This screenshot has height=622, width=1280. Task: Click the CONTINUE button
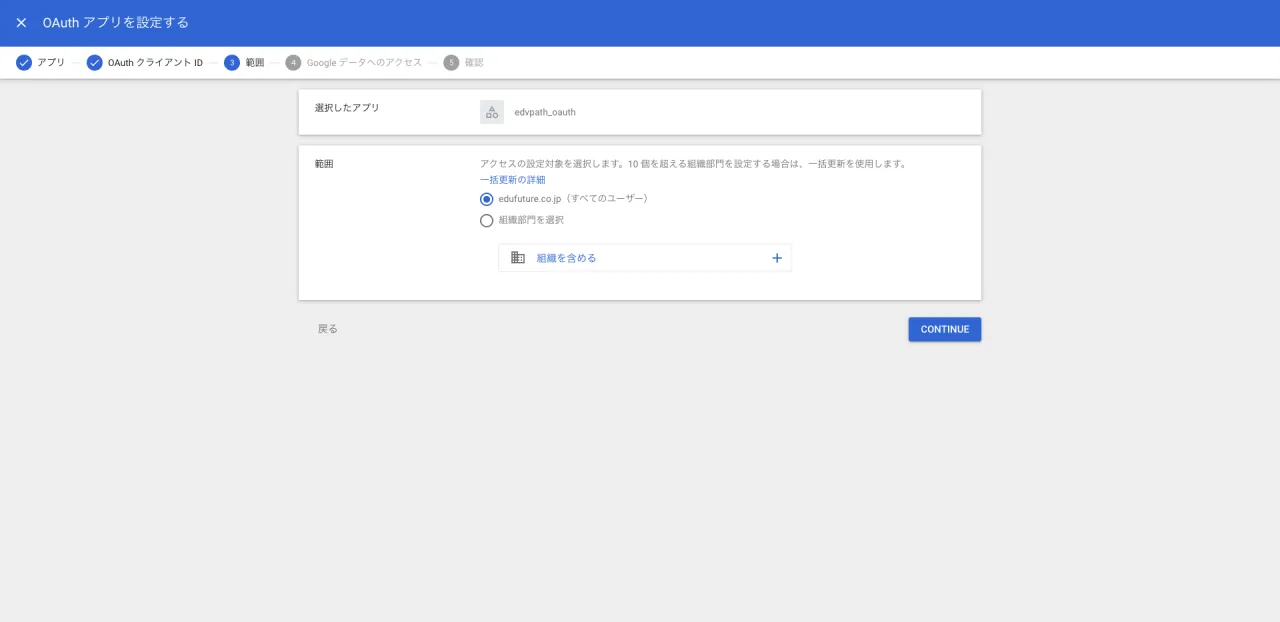point(945,329)
